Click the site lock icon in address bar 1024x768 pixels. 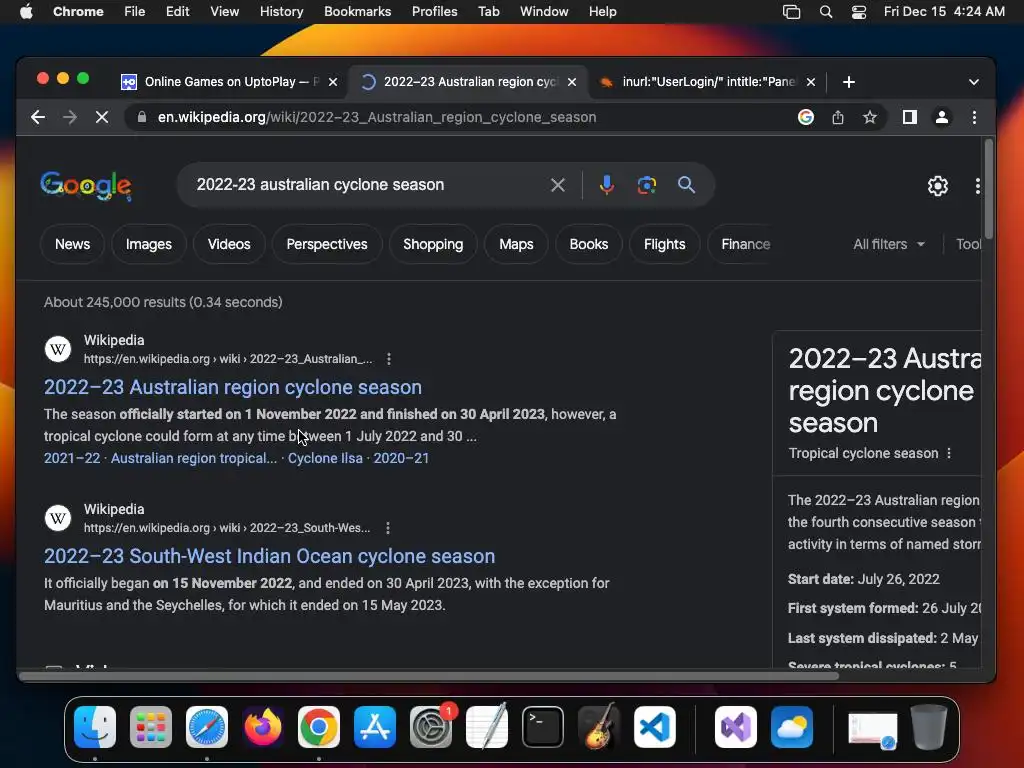coord(142,118)
